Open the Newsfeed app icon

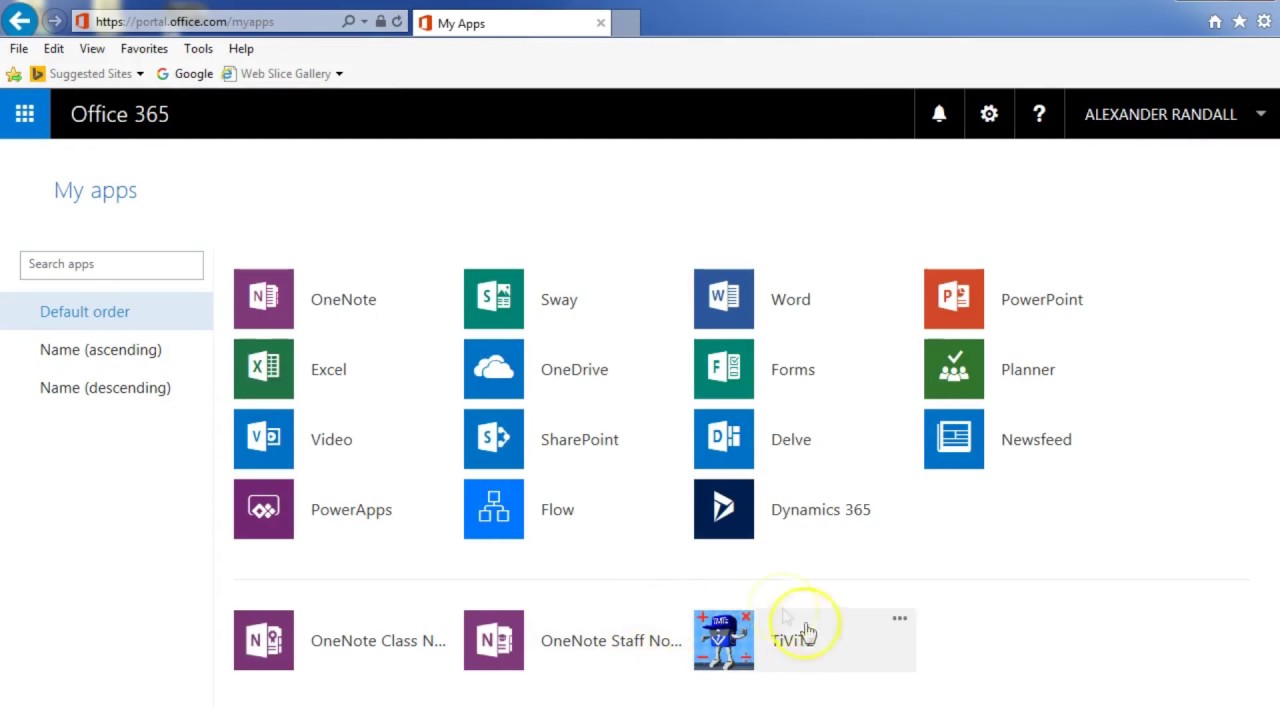(954, 439)
